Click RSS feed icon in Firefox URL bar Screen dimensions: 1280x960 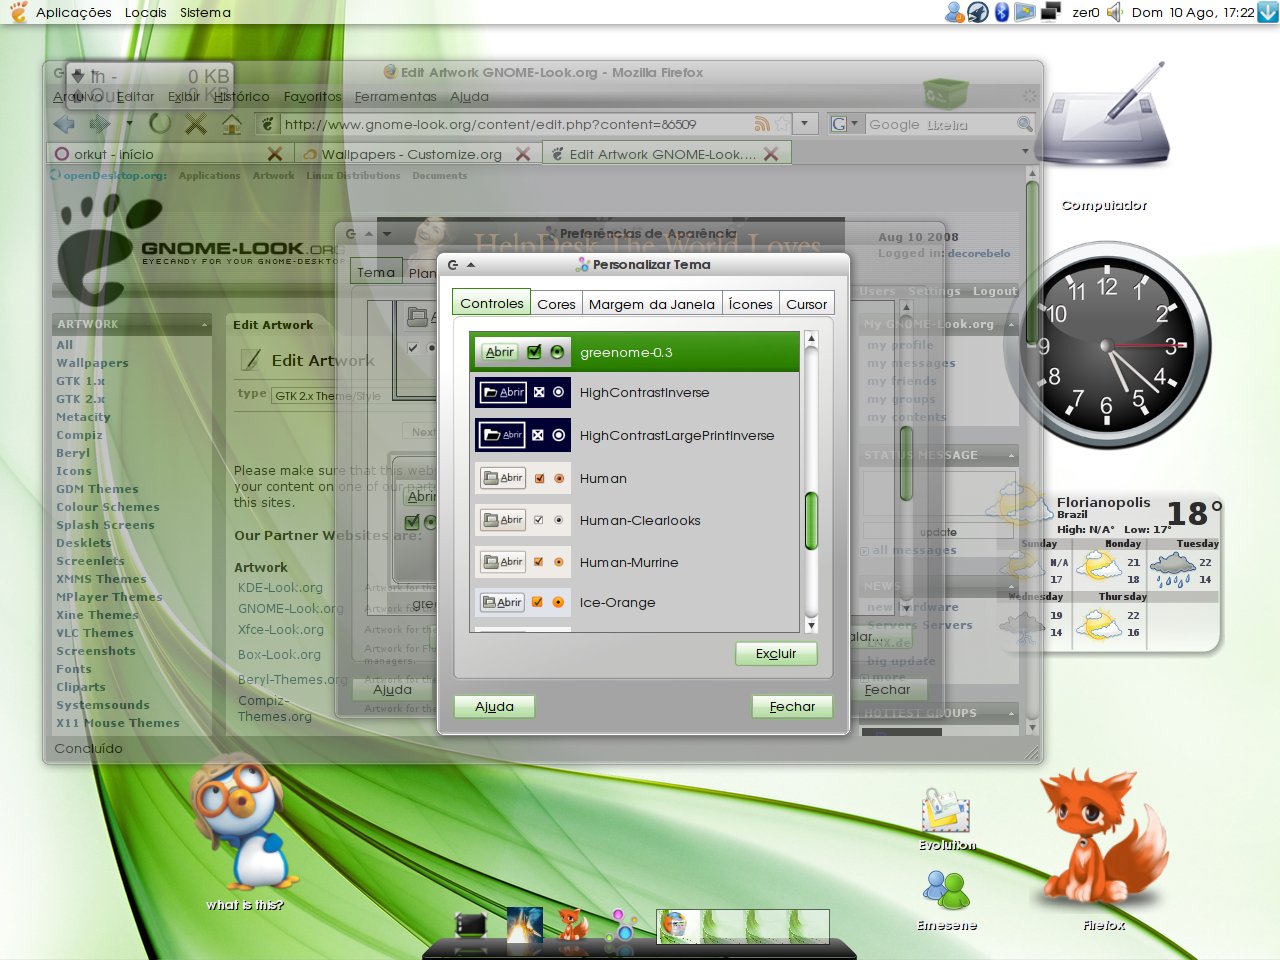762,124
